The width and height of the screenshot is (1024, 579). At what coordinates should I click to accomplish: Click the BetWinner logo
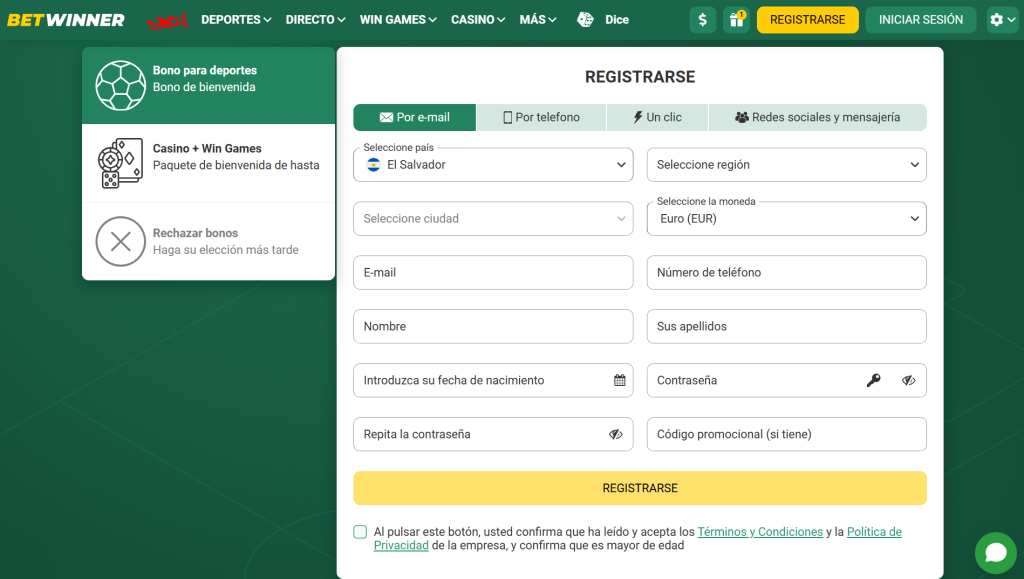click(66, 20)
